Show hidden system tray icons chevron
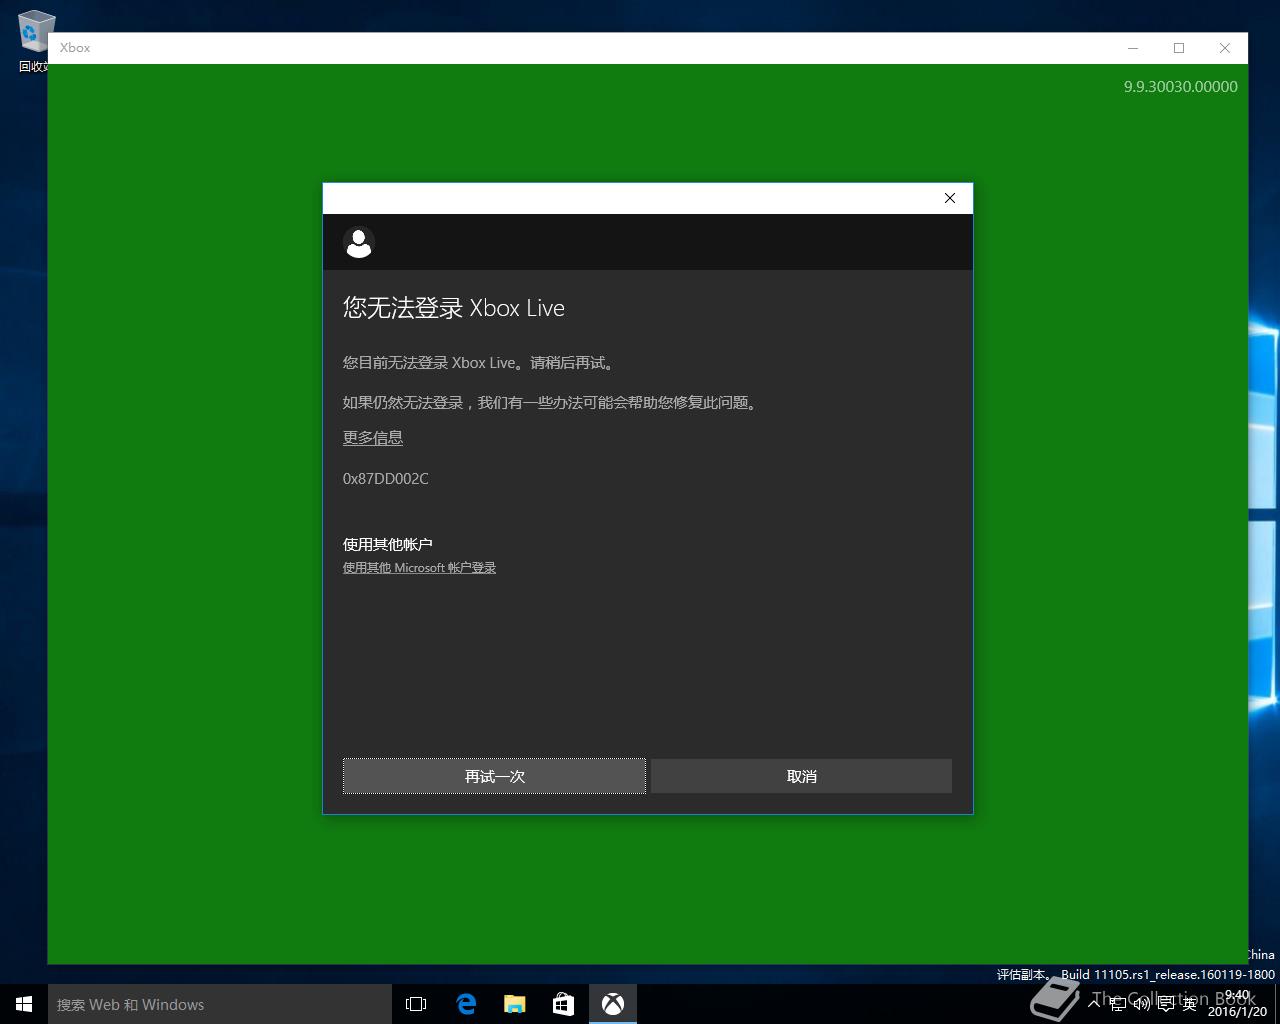Viewport: 1280px width, 1024px height. point(1094,1004)
